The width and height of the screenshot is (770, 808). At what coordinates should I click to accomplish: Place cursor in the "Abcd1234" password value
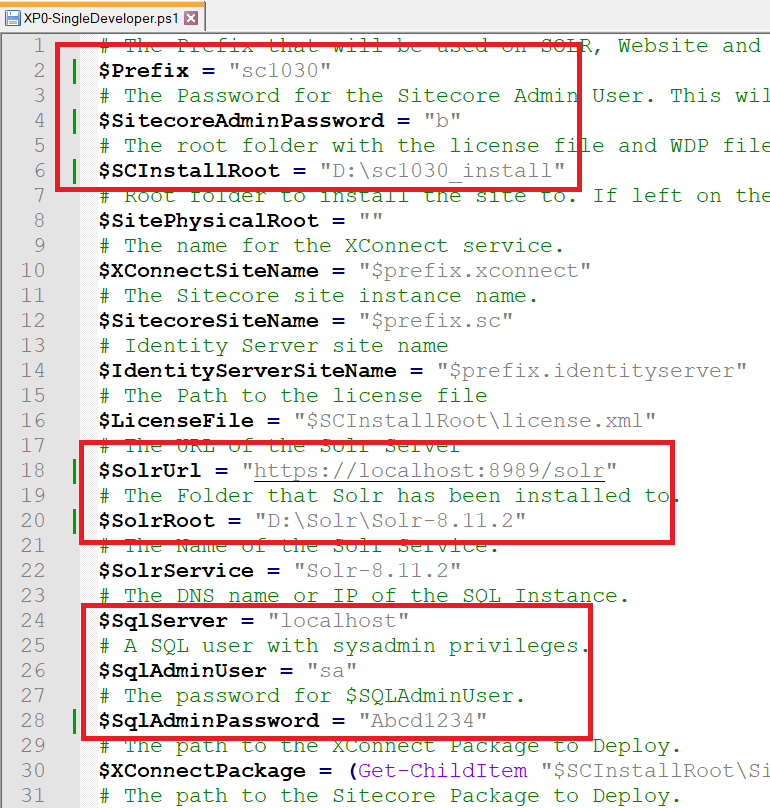(x=423, y=720)
